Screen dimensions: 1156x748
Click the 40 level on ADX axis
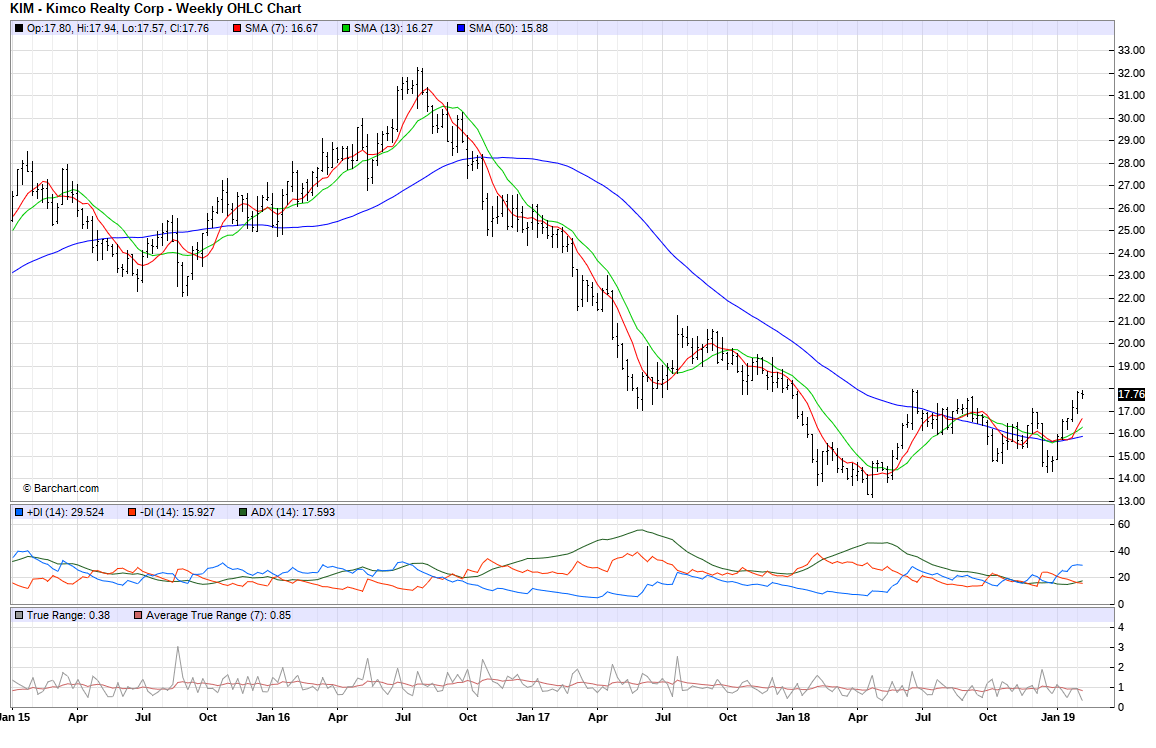tap(1124, 551)
